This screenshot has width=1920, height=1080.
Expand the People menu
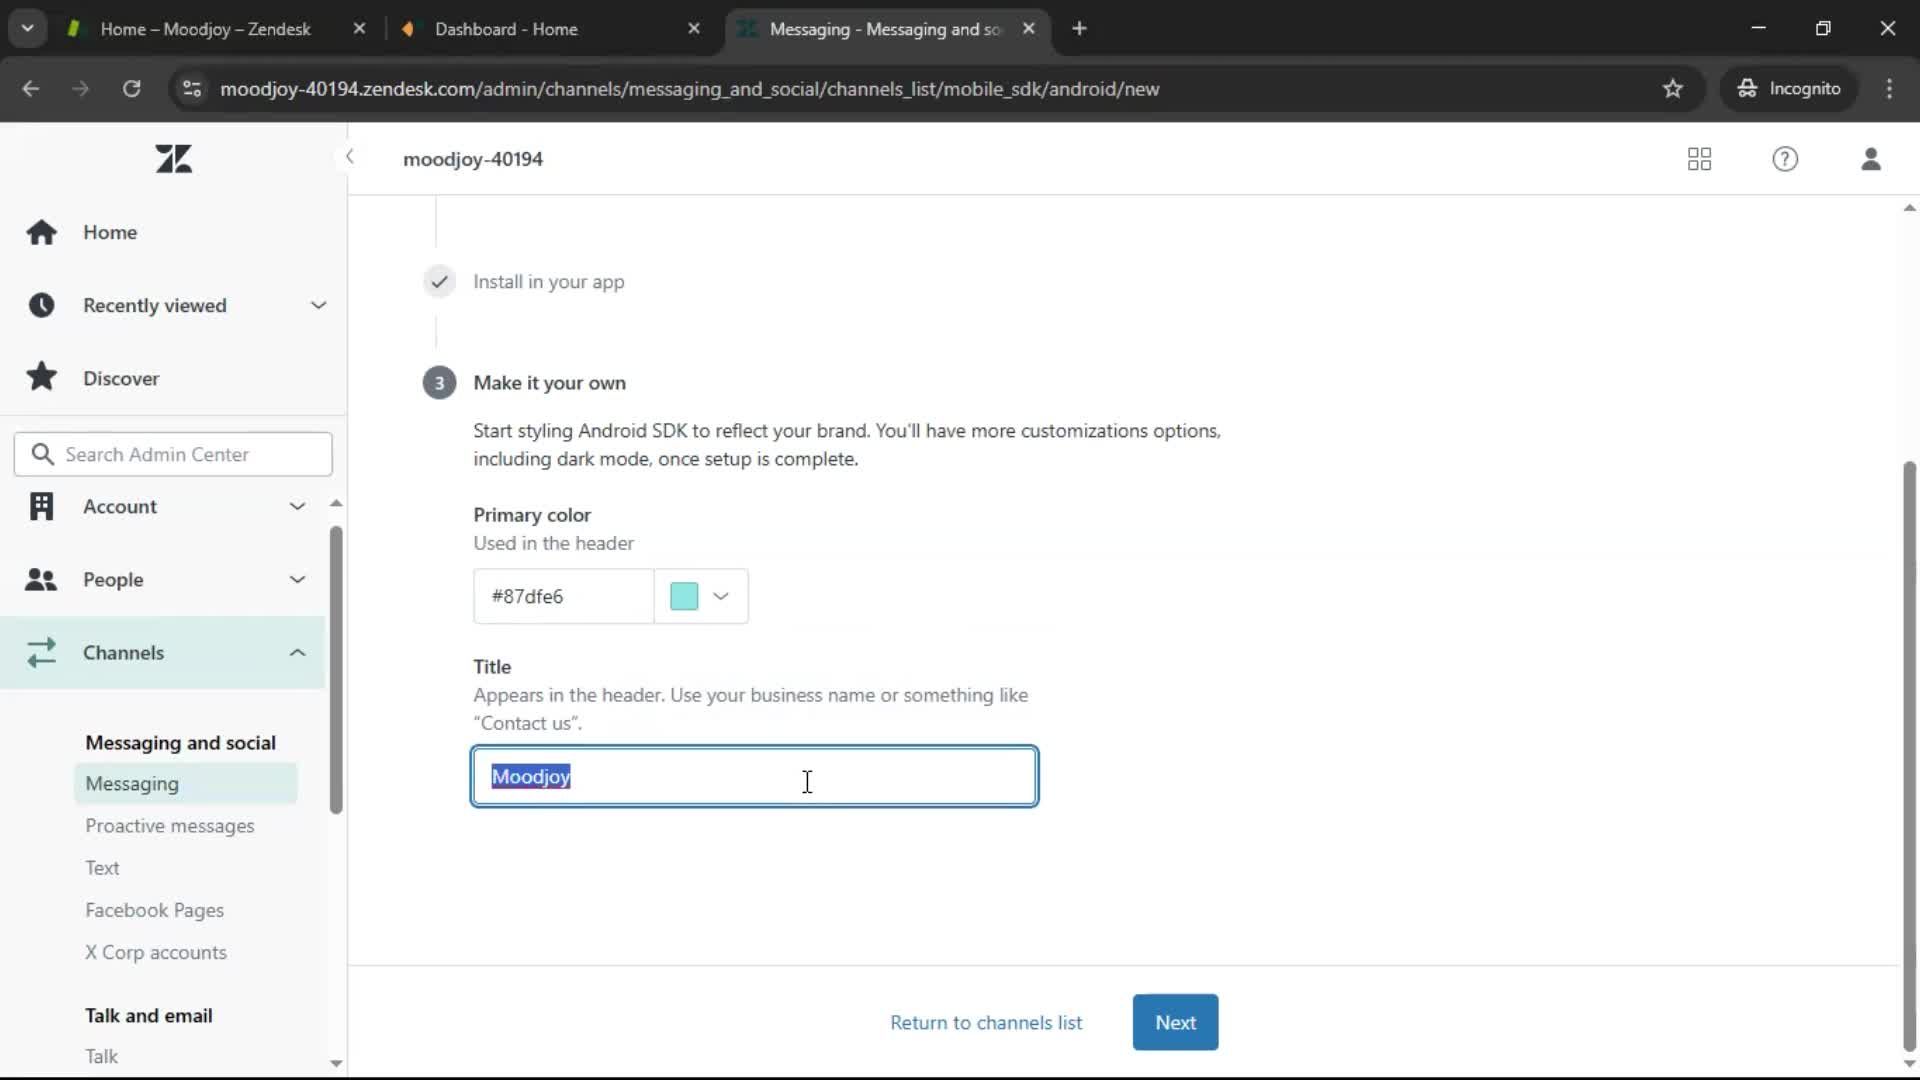(163, 579)
